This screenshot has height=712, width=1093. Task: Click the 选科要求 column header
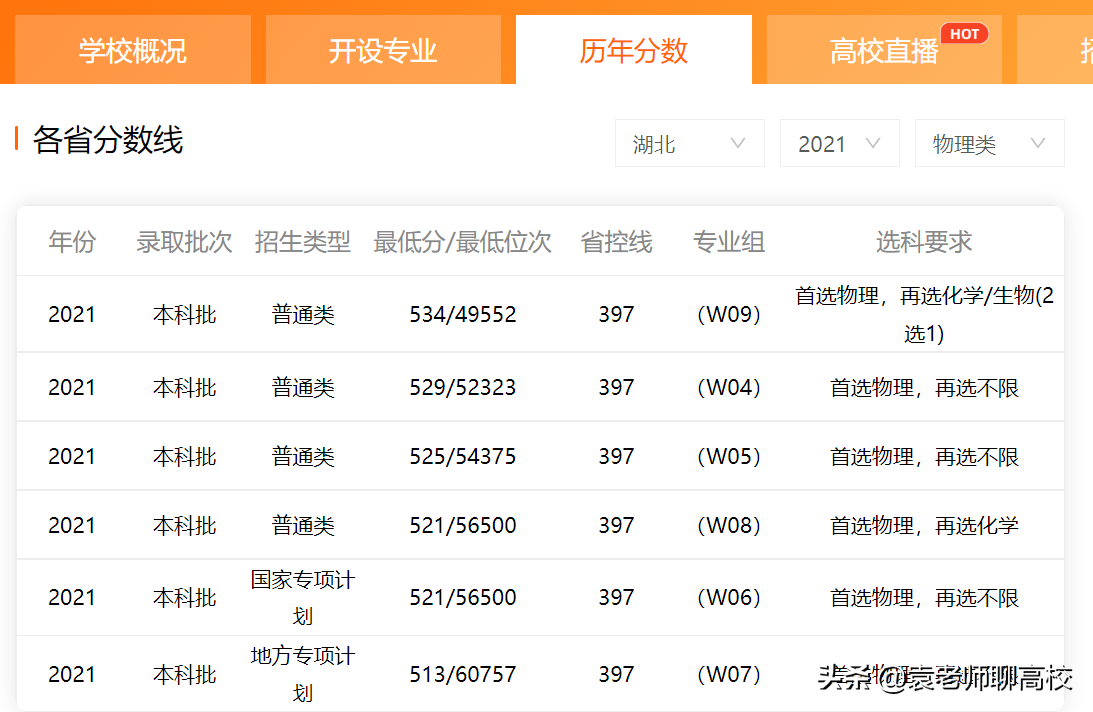click(922, 242)
